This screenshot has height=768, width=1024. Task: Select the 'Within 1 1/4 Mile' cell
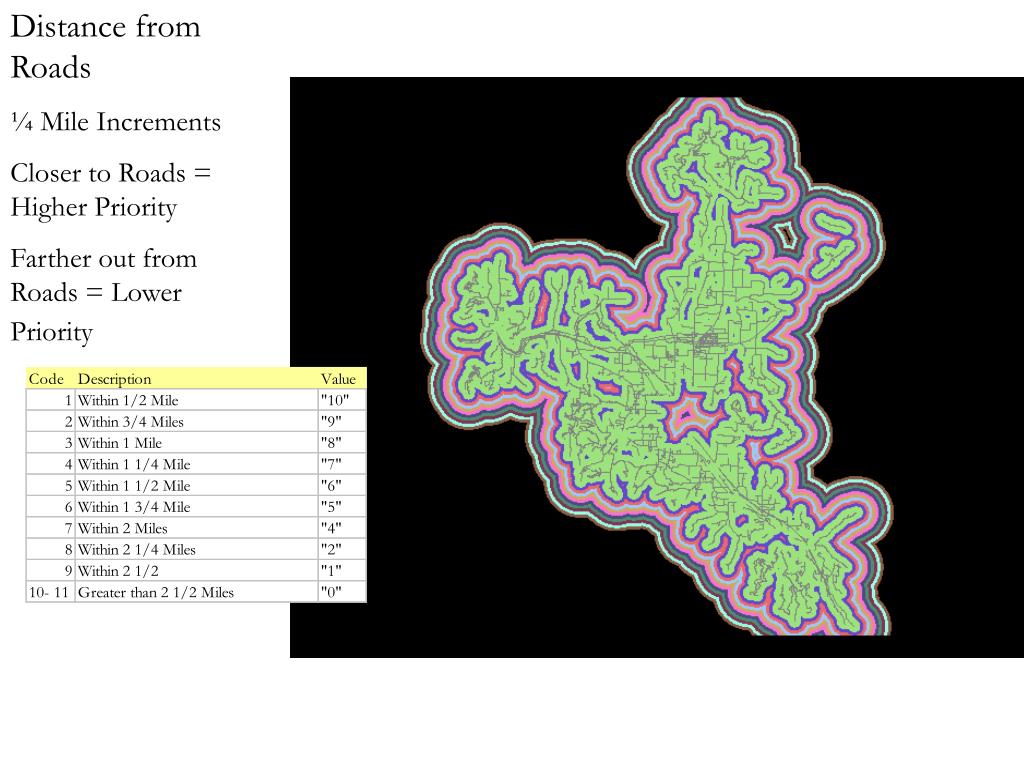197,464
